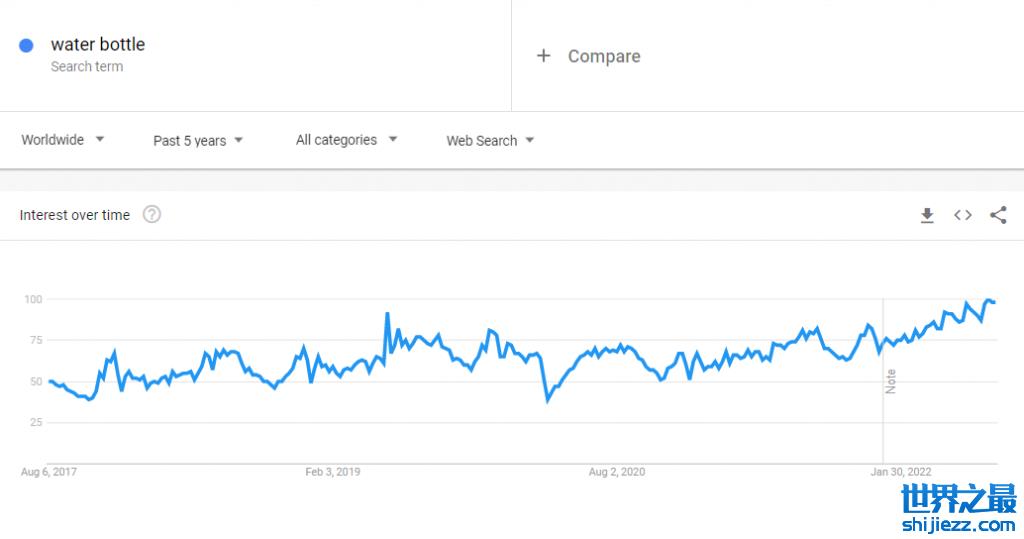The width and height of the screenshot is (1024, 539).
Task: Open the Worldwide region dropdown
Action: pos(63,140)
